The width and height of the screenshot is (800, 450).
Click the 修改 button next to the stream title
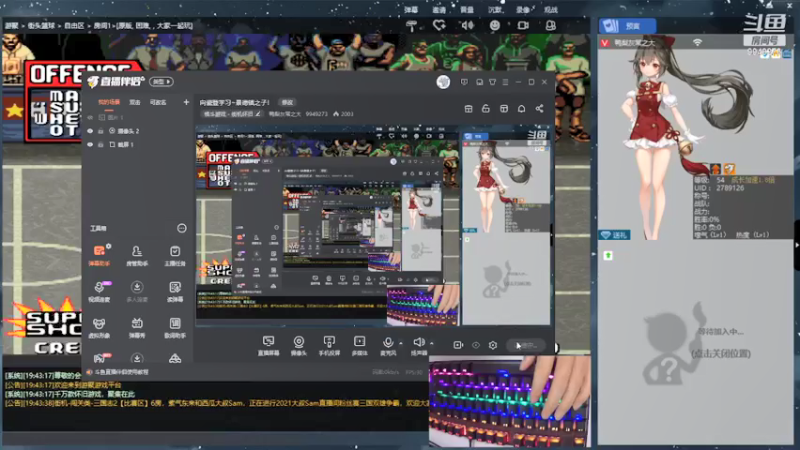click(x=288, y=103)
